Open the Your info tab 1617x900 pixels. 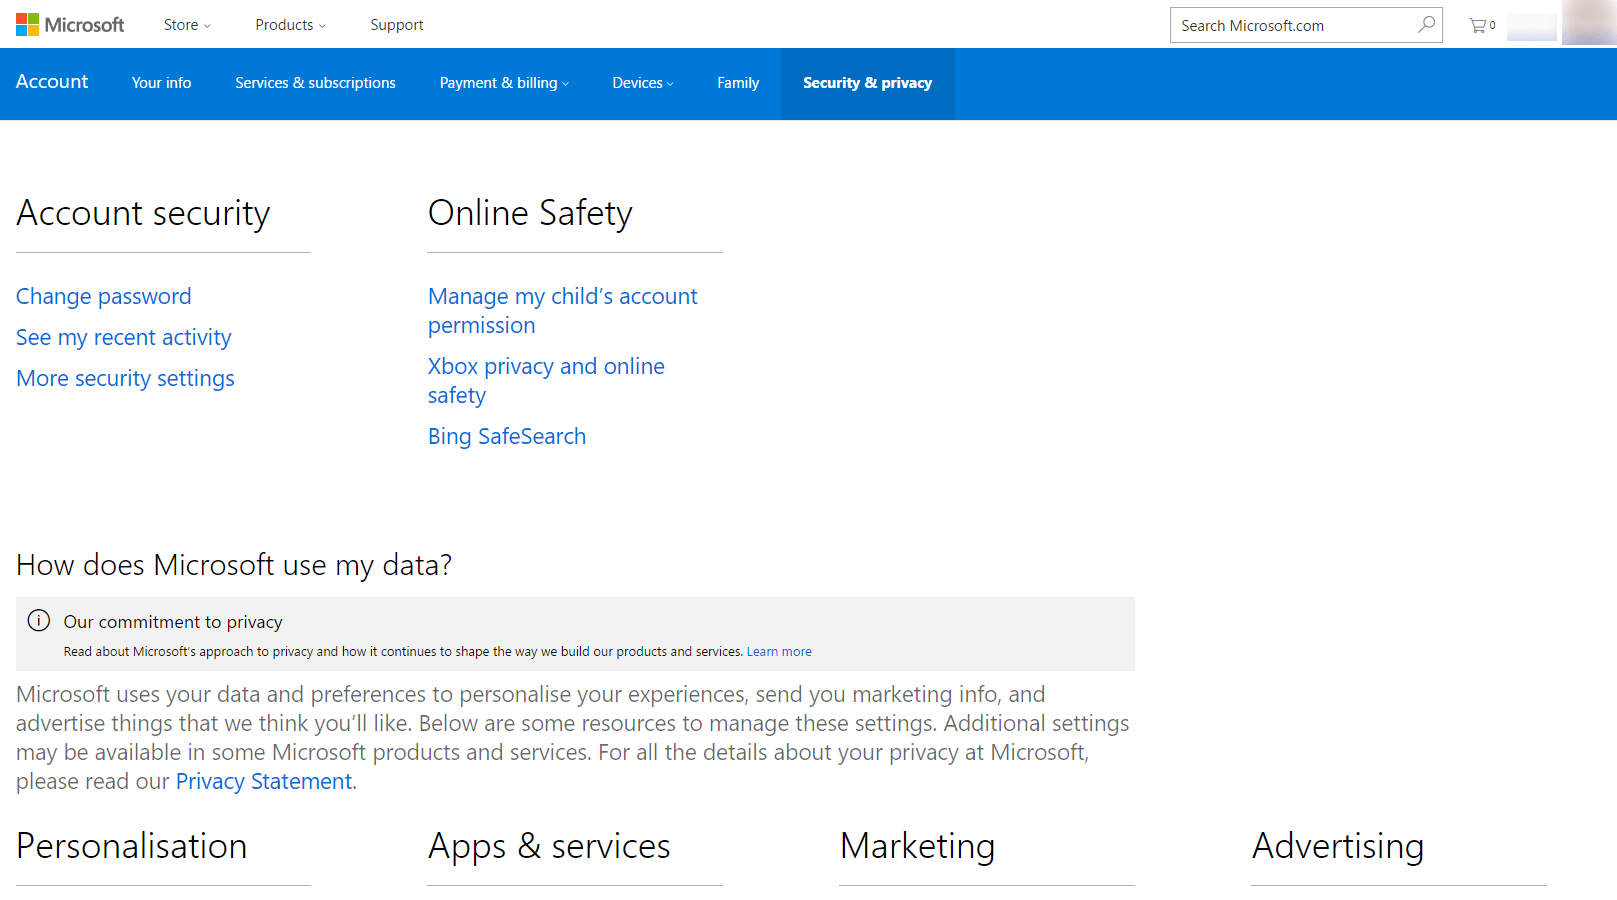click(162, 83)
